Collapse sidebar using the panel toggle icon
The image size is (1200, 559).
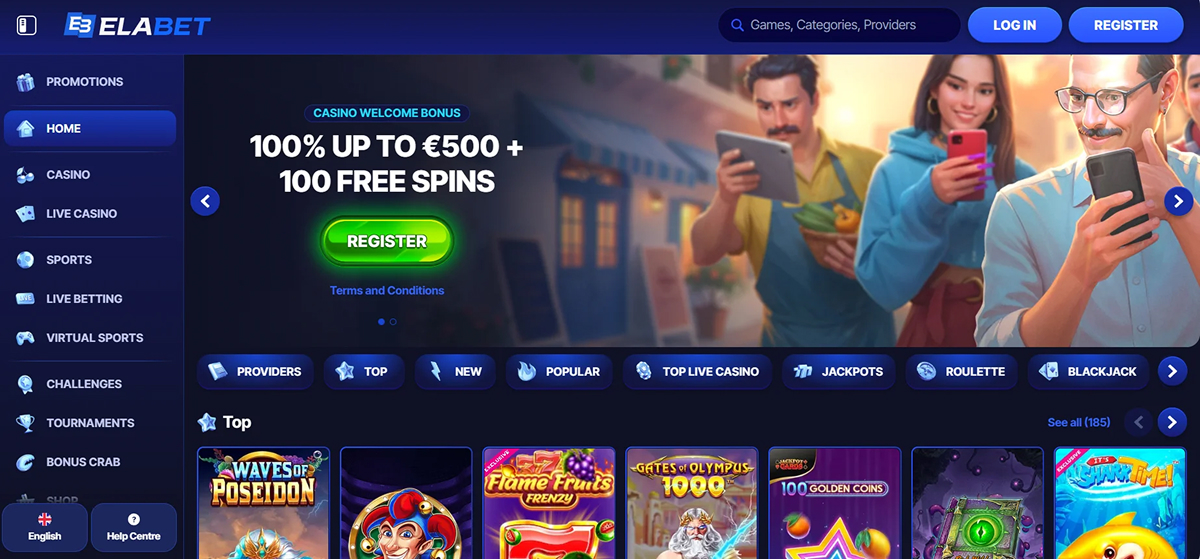pos(27,25)
